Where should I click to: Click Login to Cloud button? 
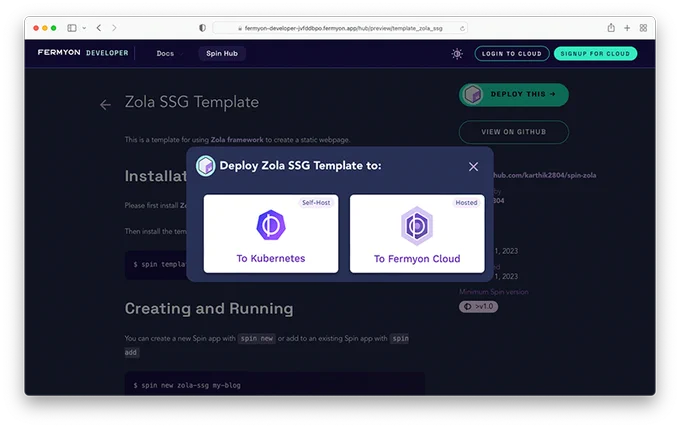(512, 54)
